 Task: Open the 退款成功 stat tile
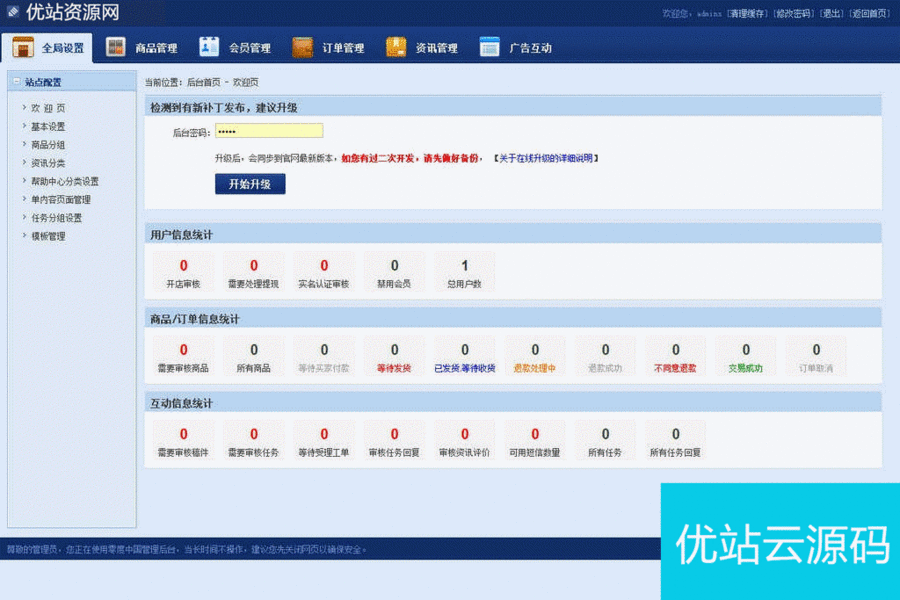click(x=606, y=357)
